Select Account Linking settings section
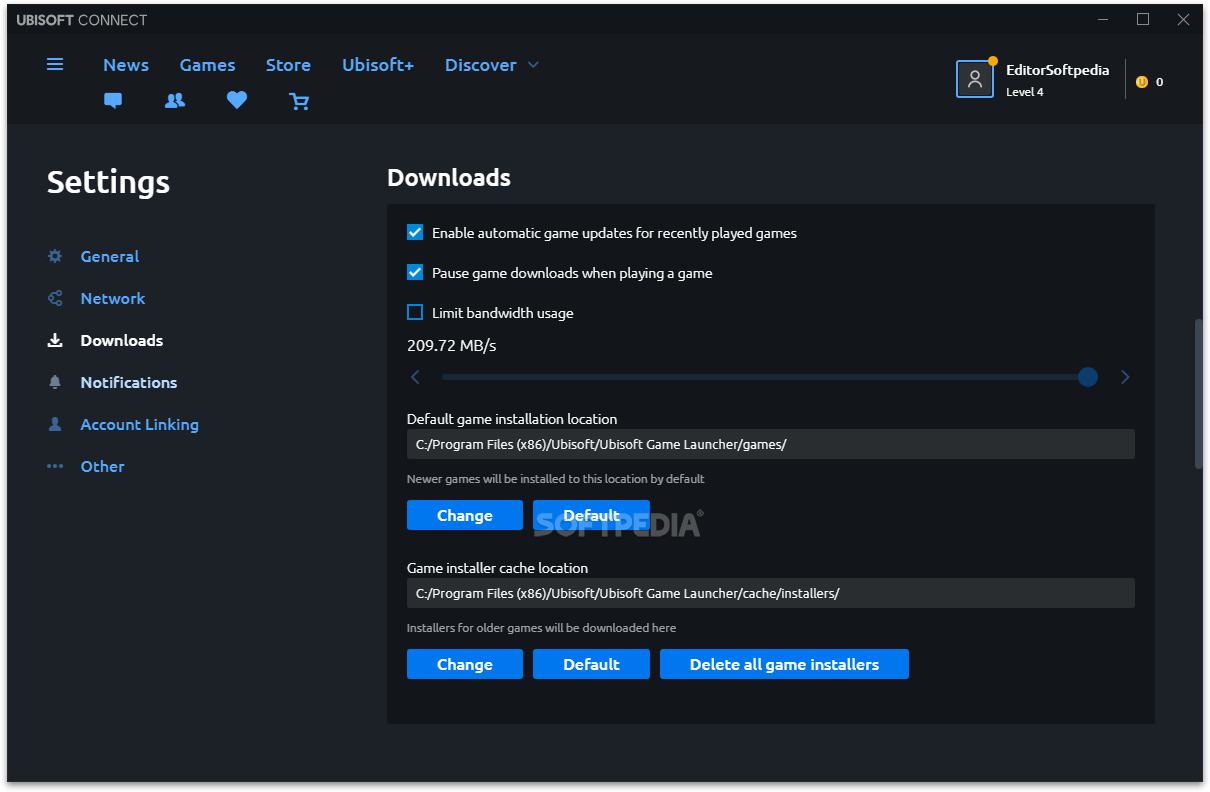The height and width of the screenshot is (792, 1210). 140,424
